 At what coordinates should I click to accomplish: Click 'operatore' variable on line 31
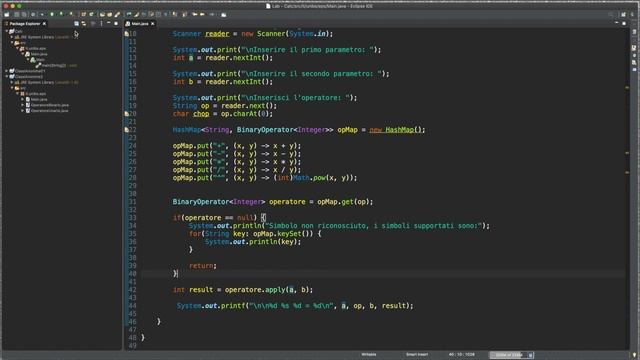[287, 202]
